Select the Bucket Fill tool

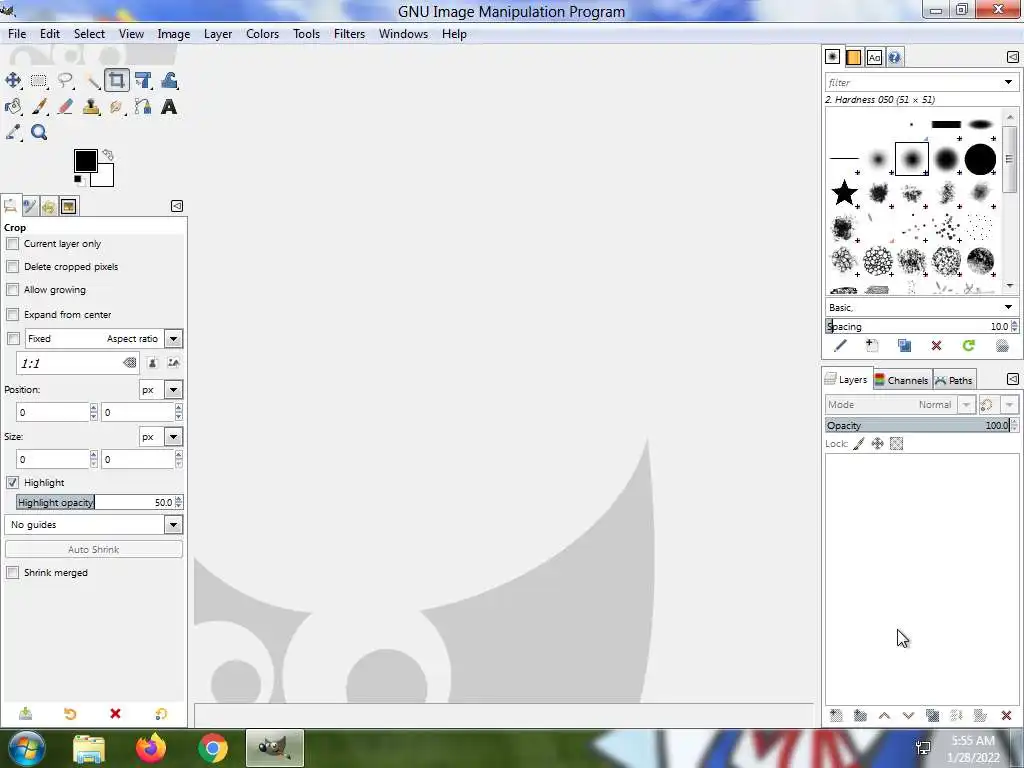12,106
